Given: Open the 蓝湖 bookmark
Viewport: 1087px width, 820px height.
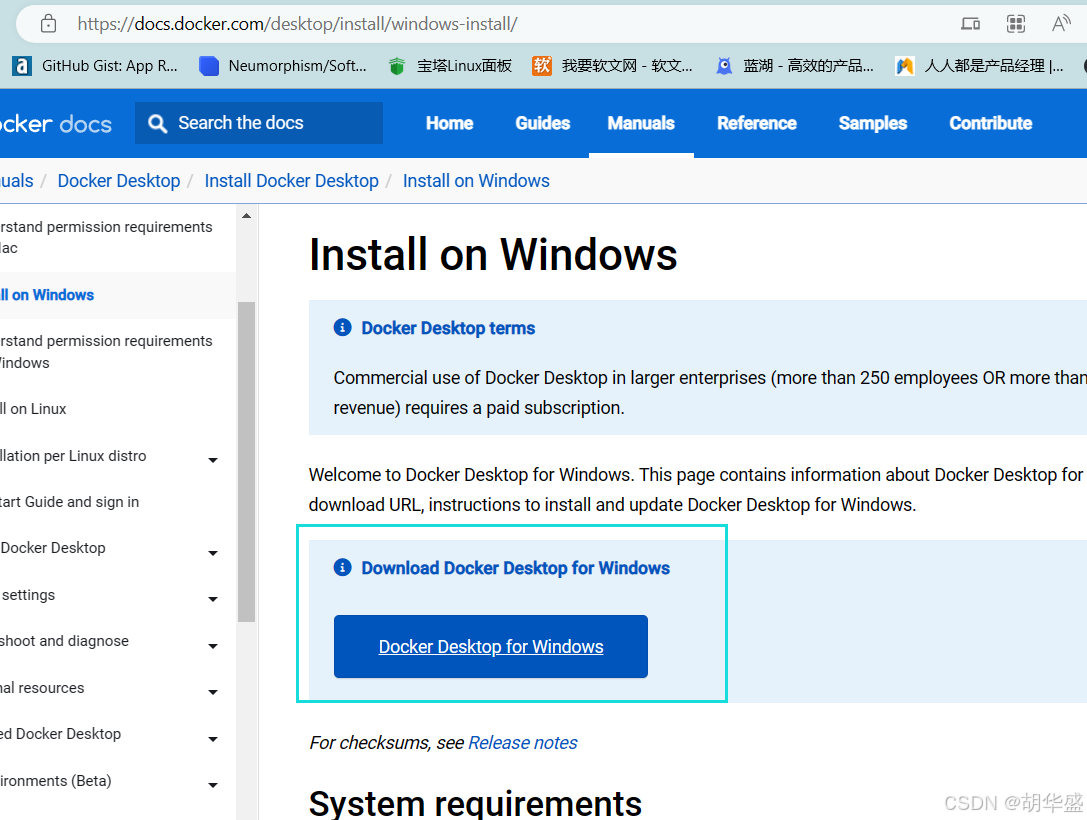Looking at the screenshot, I should click(794, 66).
